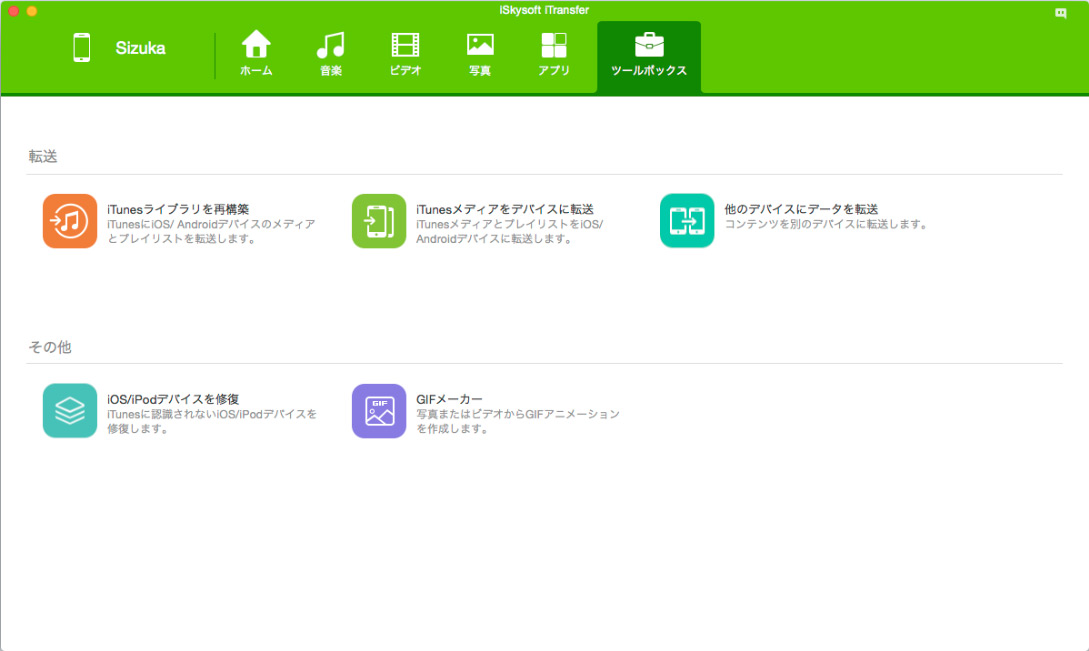Click the purple GIF maker icon
Screen dimensions: 1089x651
pos(379,411)
